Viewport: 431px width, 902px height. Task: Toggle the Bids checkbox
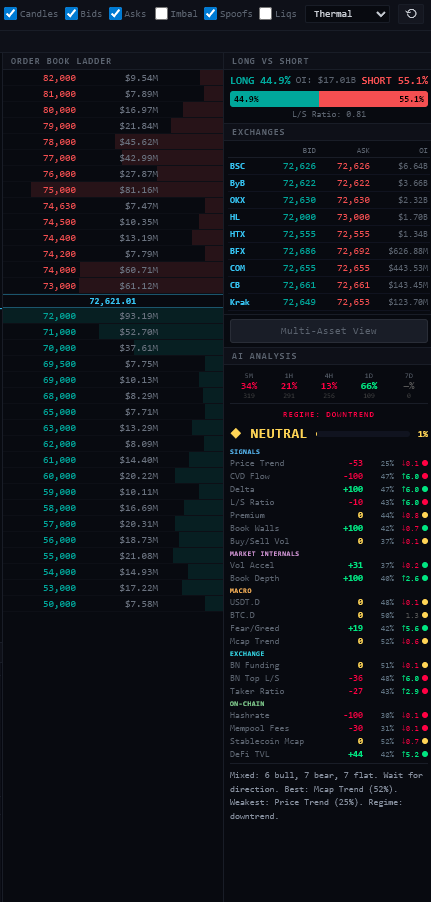71,14
